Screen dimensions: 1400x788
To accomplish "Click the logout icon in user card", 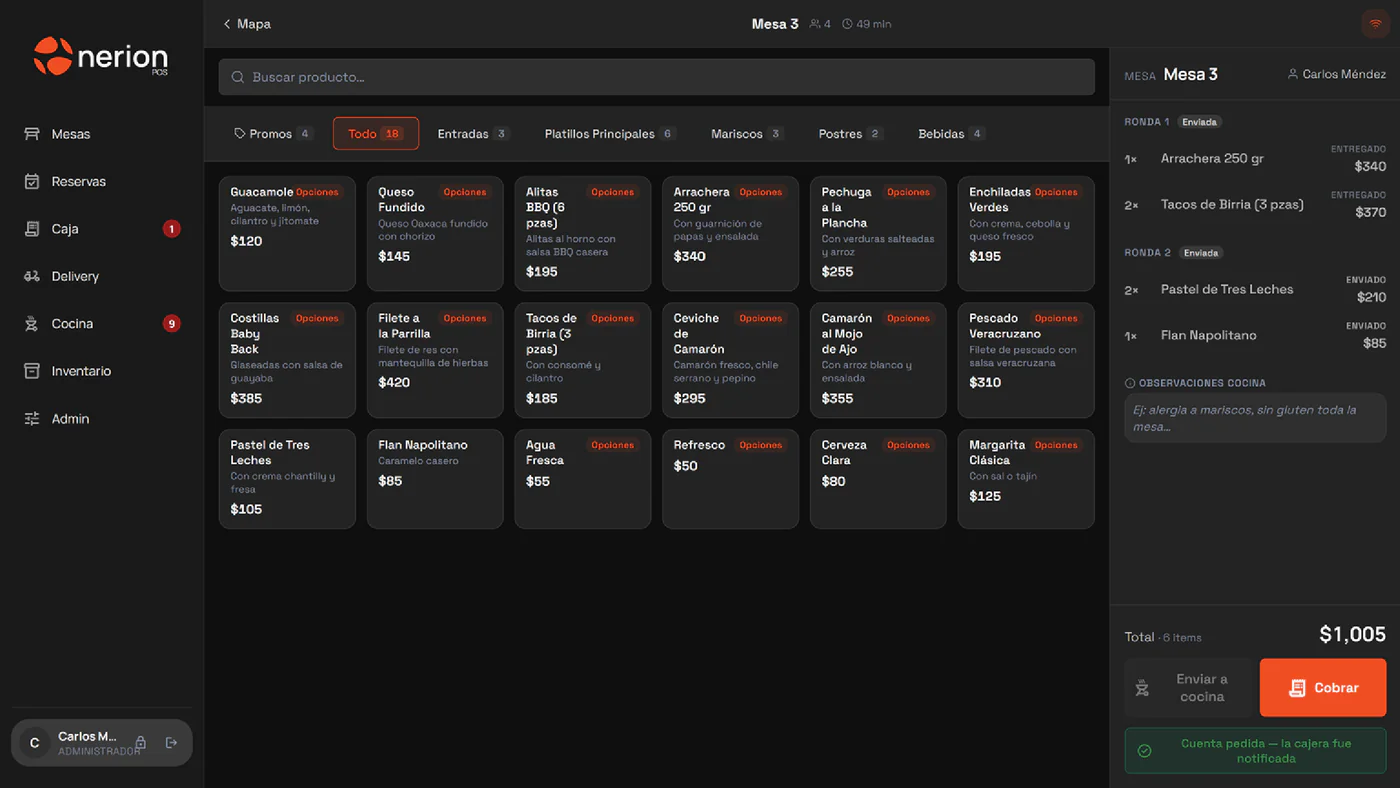I will tap(171, 743).
